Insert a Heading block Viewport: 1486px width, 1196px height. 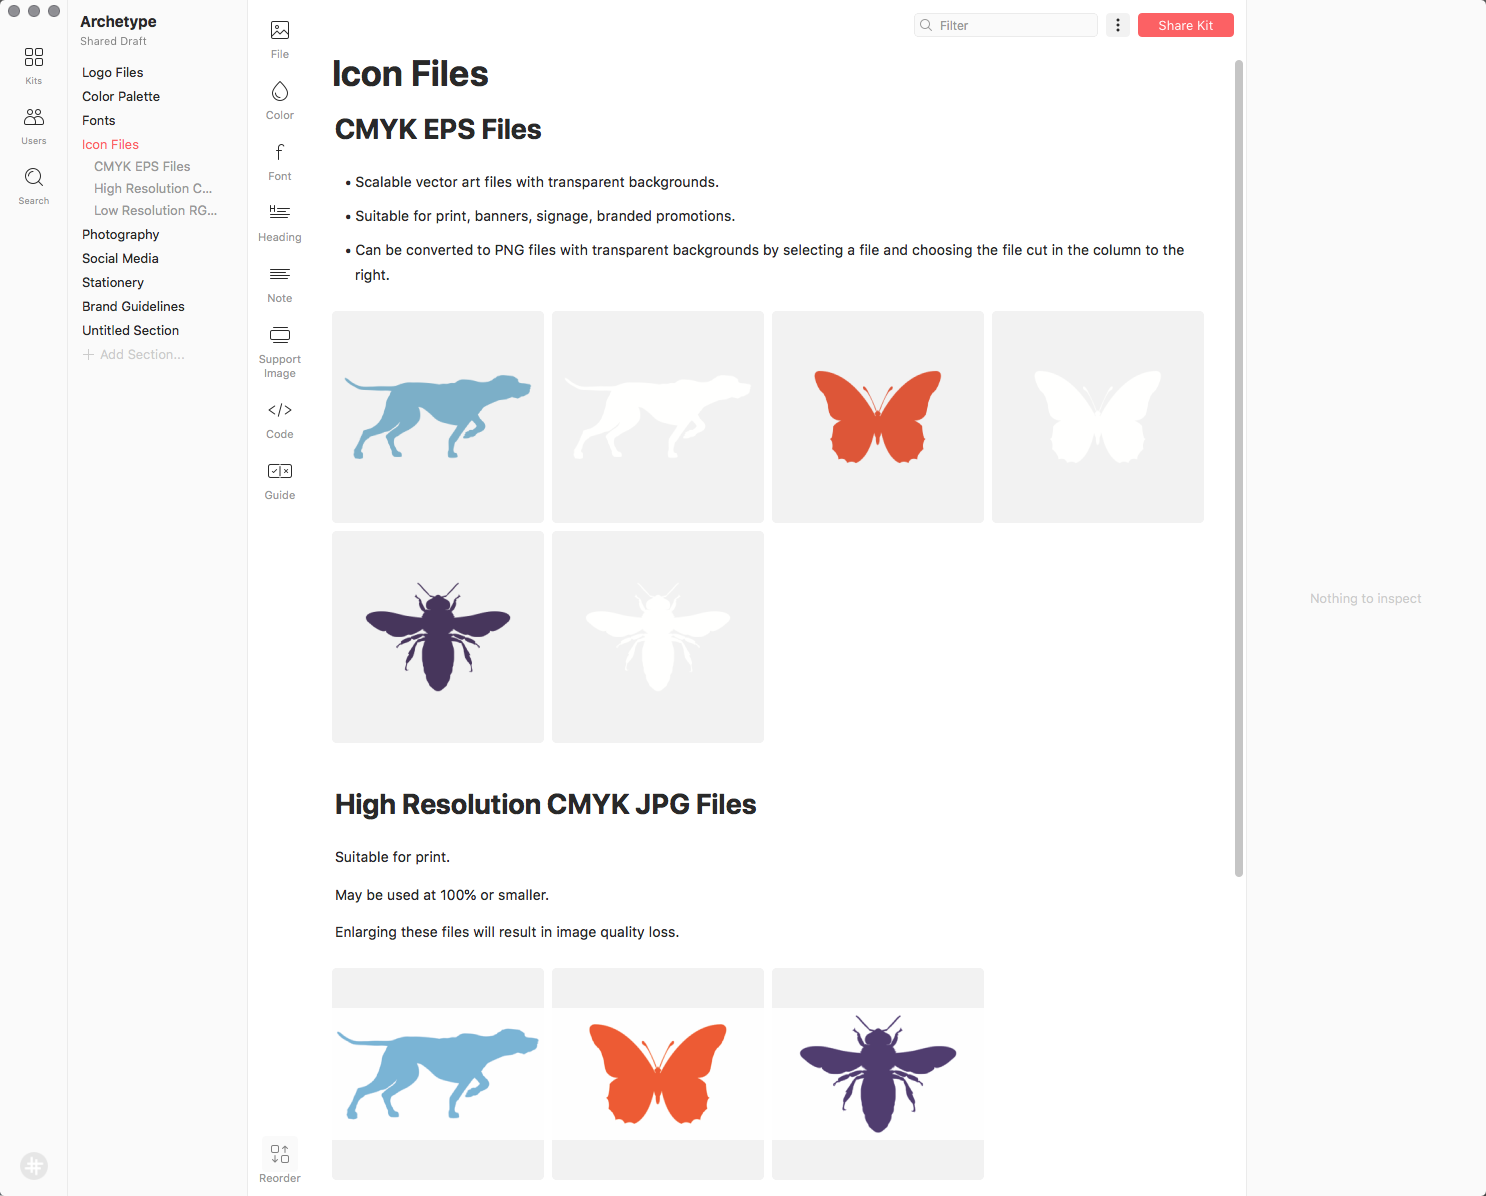point(280,222)
